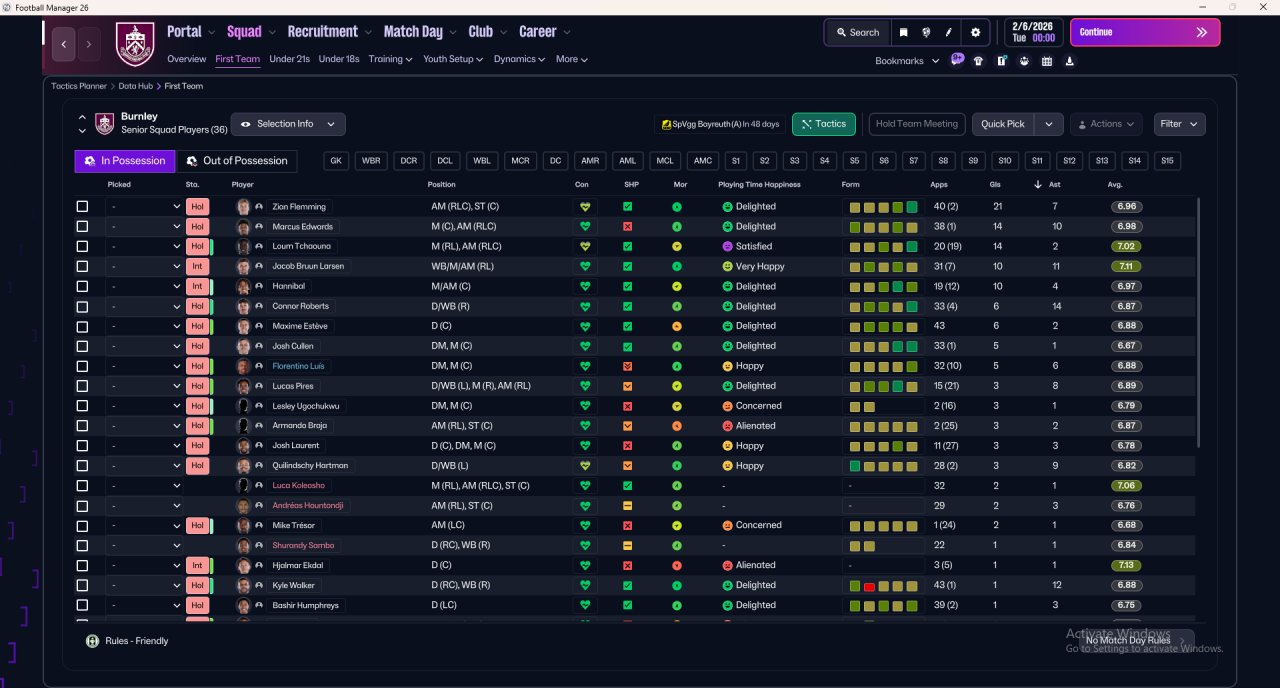This screenshot has height=688, width=1280.
Task: Click the download shortcut icon below Continue
Action: pos(1070,61)
